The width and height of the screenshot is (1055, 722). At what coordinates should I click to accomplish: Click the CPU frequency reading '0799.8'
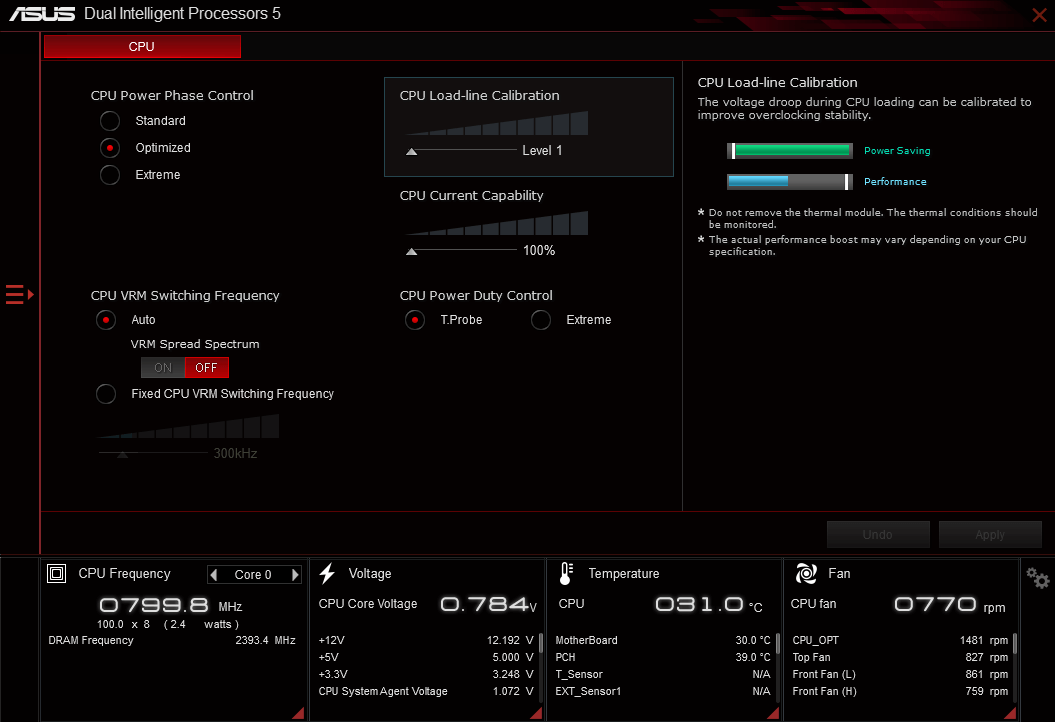pos(154,605)
